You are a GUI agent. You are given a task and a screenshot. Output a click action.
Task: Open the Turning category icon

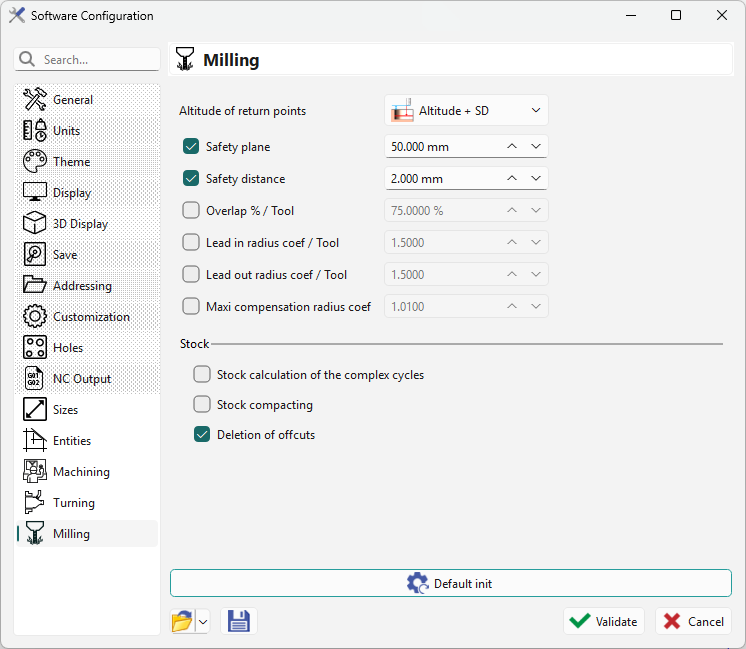click(x=35, y=502)
